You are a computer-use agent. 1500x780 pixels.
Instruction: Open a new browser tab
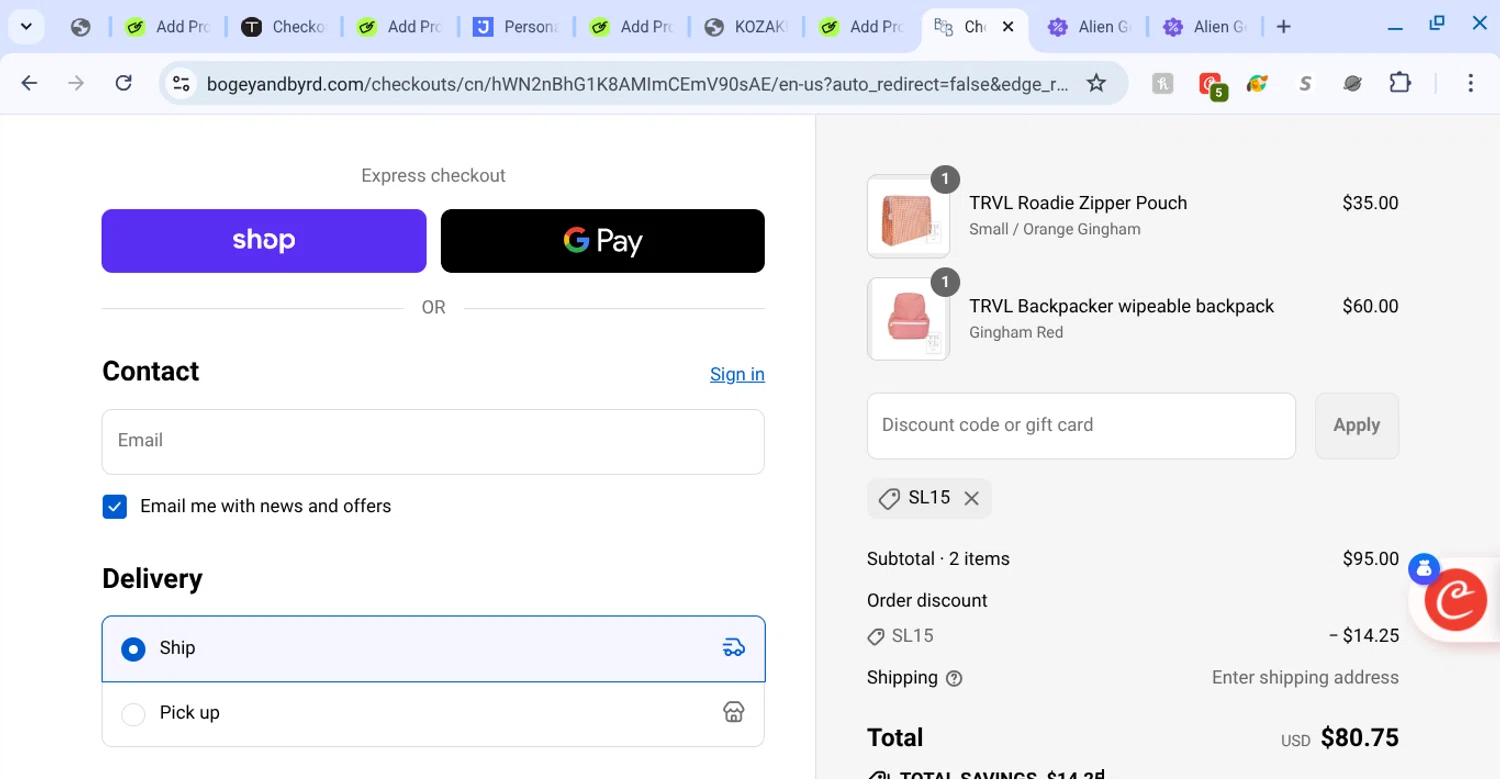click(1284, 27)
